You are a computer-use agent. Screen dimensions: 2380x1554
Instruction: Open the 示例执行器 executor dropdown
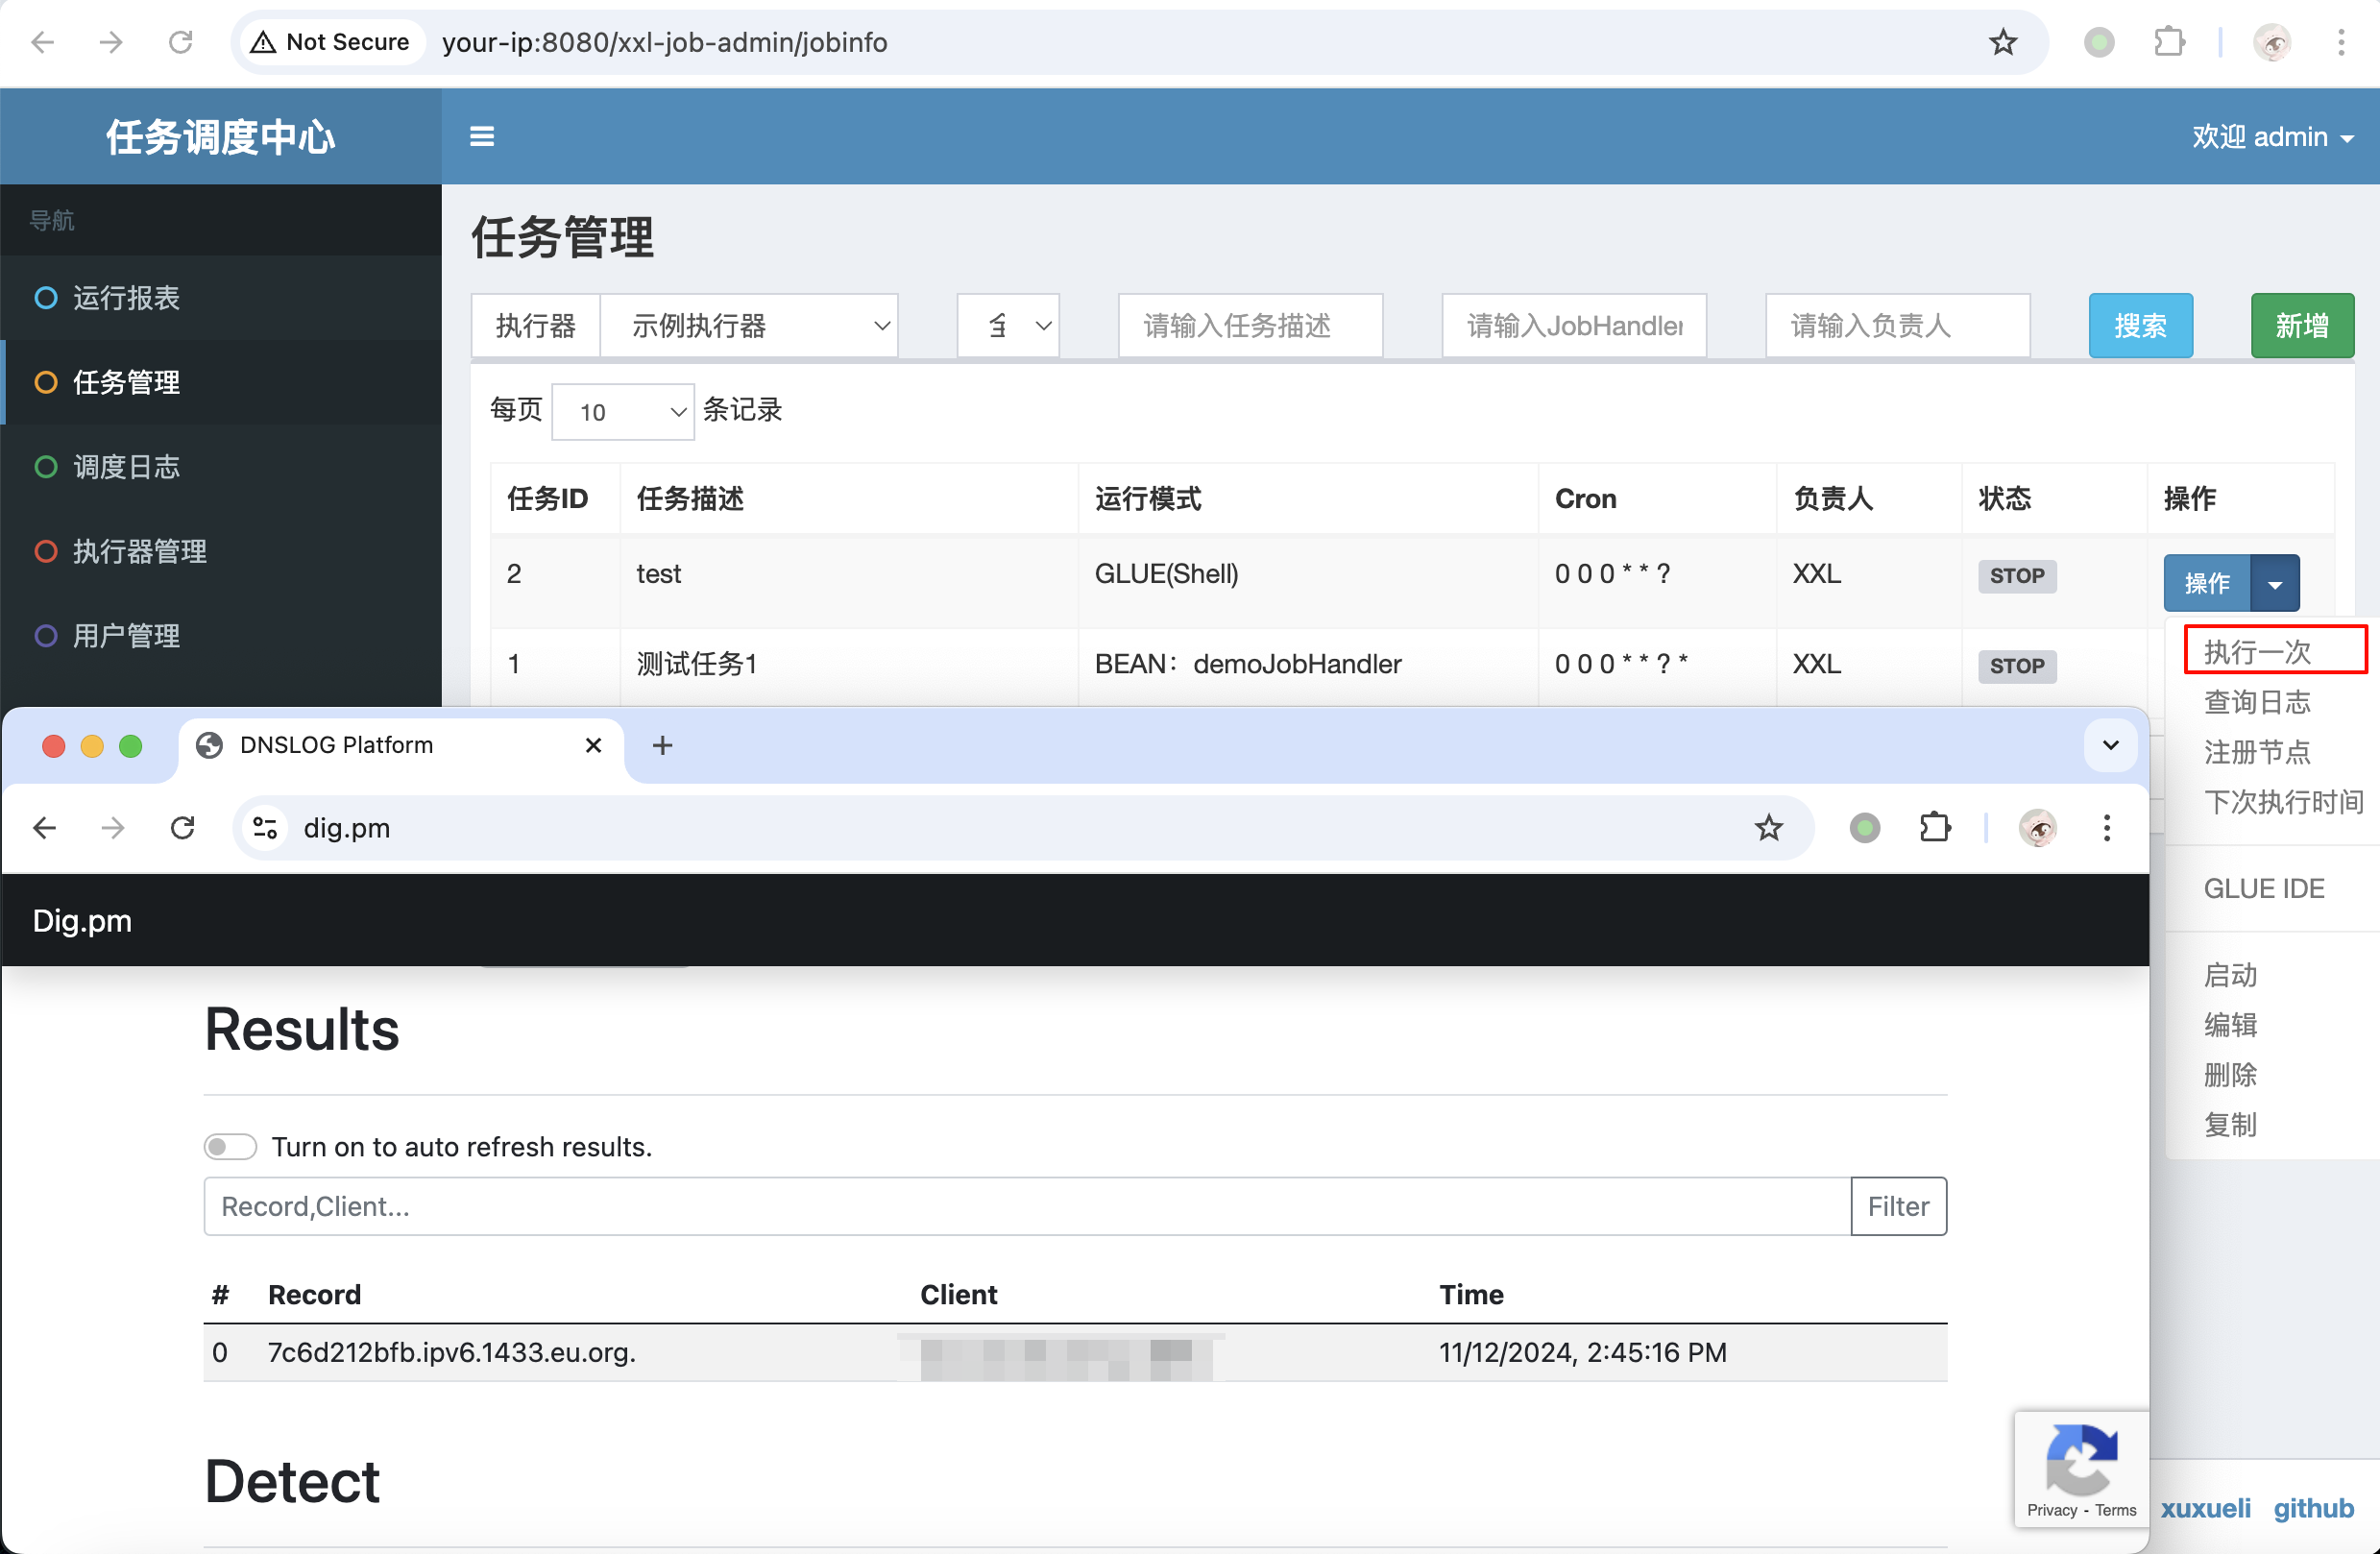coord(750,326)
